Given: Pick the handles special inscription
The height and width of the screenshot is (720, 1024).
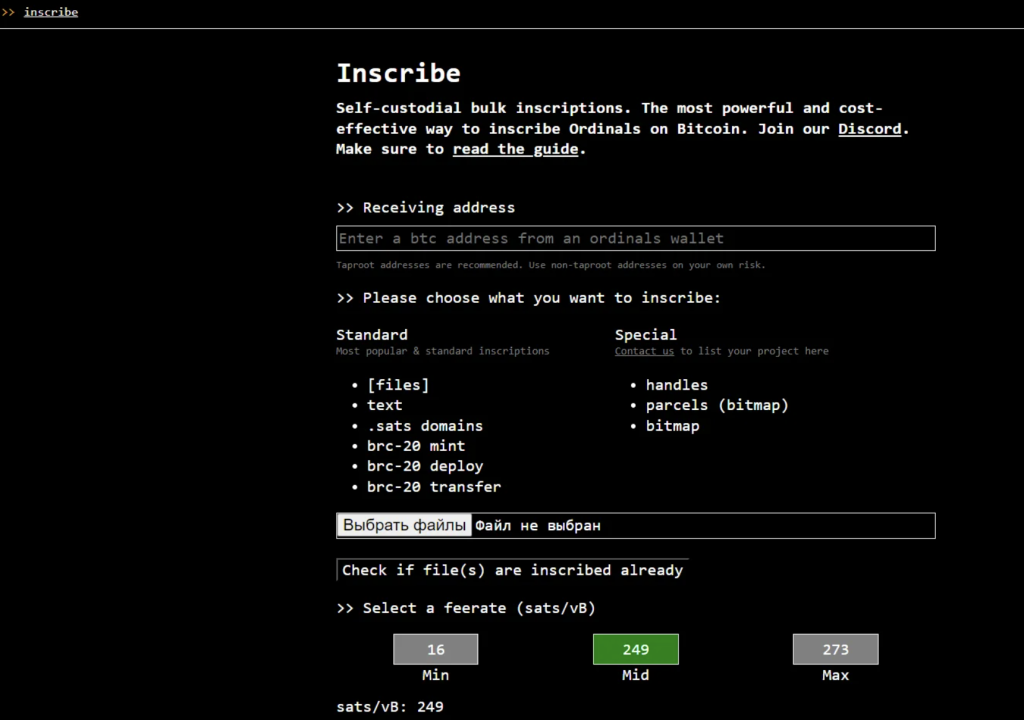Looking at the screenshot, I should pyautogui.click(x=677, y=385).
